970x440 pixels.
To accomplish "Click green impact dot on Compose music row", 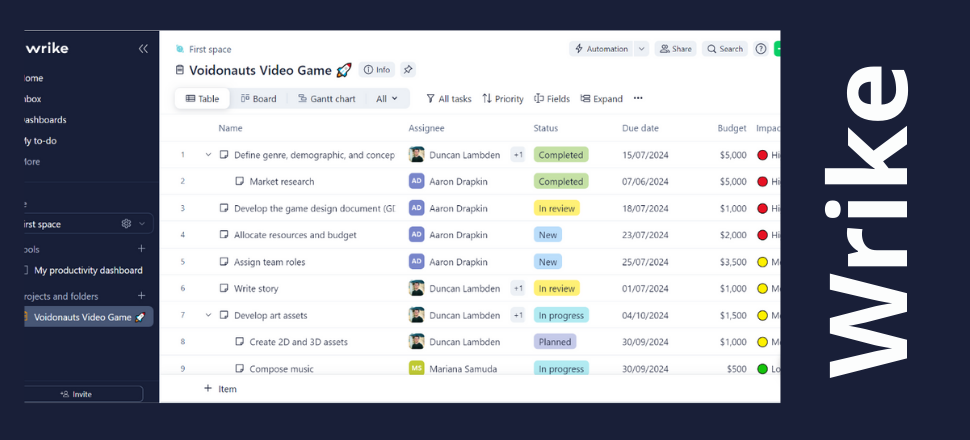I will pos(762,369).
